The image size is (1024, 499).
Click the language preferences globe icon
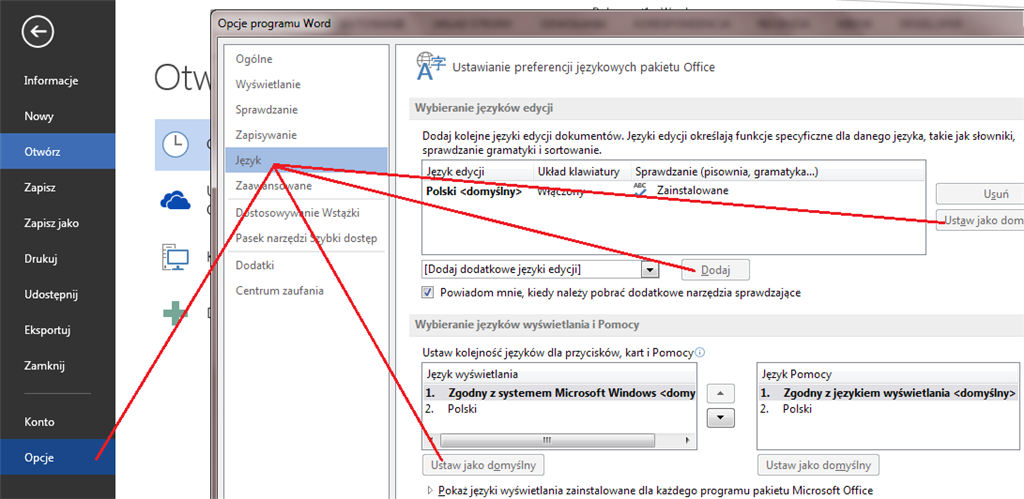(x=431, y=66)
